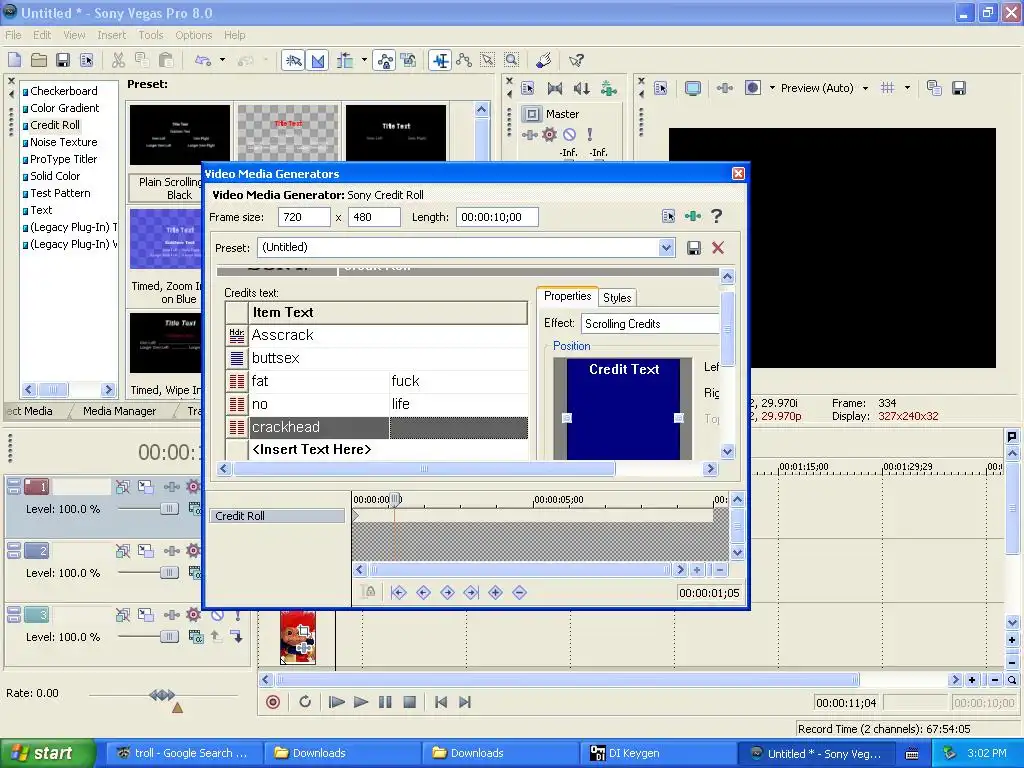This screenshot has height=768, width=1024.
Task: Click the Undo arrow icon
Action: tap(203, 60)
